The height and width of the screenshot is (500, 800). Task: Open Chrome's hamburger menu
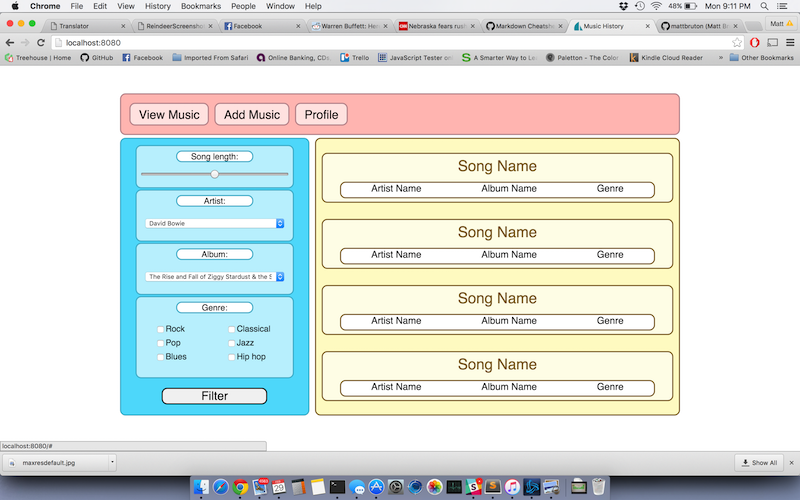coord(790,43)
